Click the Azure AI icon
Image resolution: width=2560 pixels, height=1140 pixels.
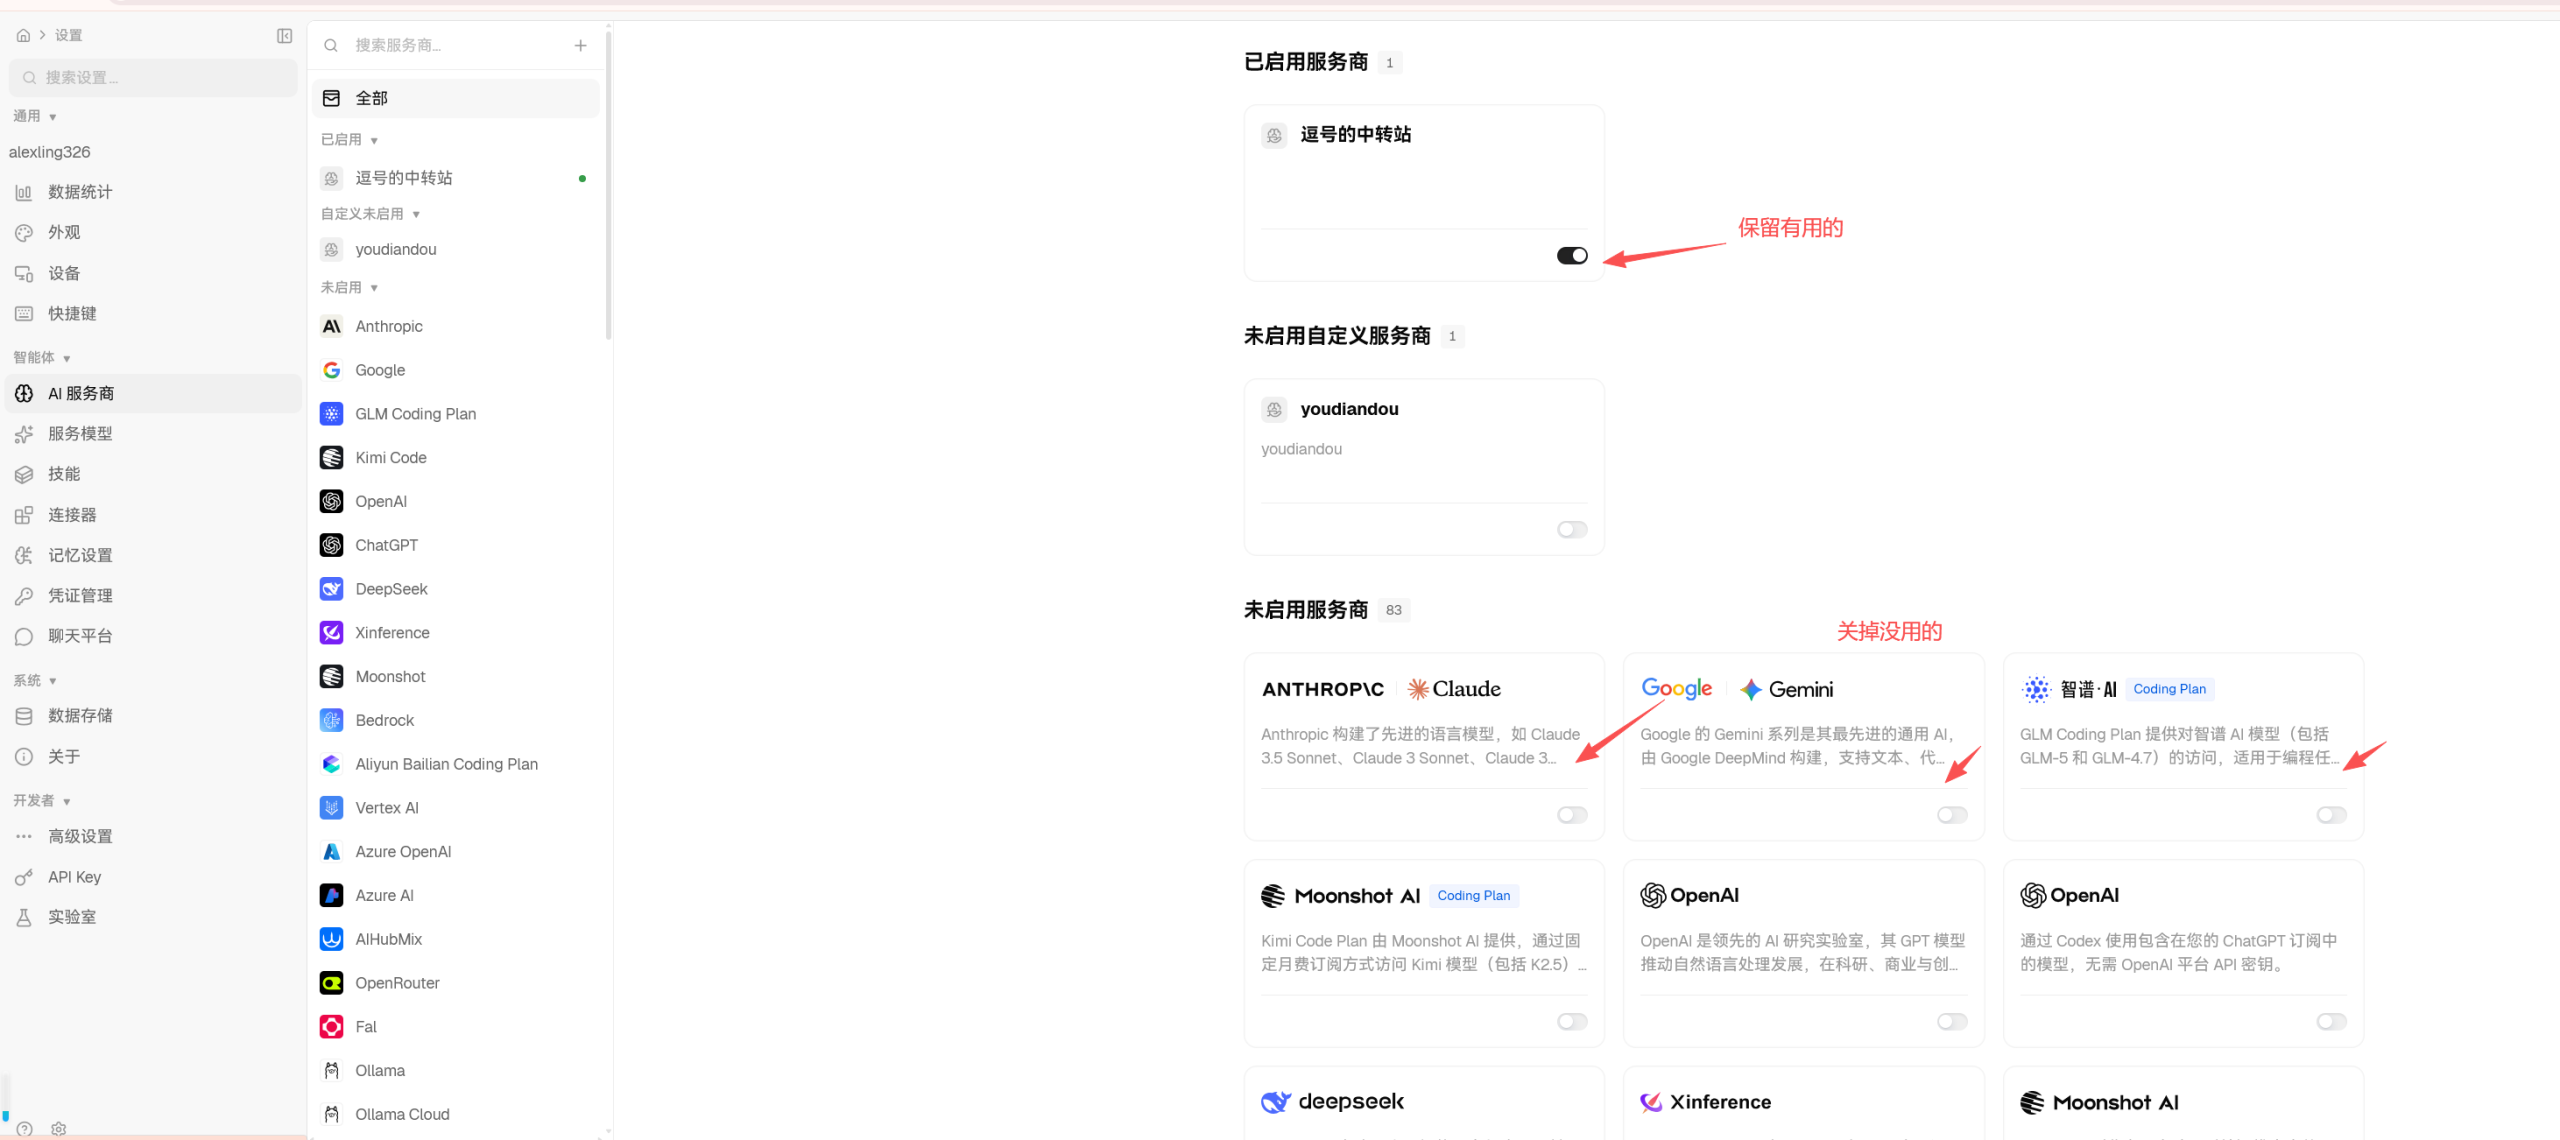[x=332, y=896]
